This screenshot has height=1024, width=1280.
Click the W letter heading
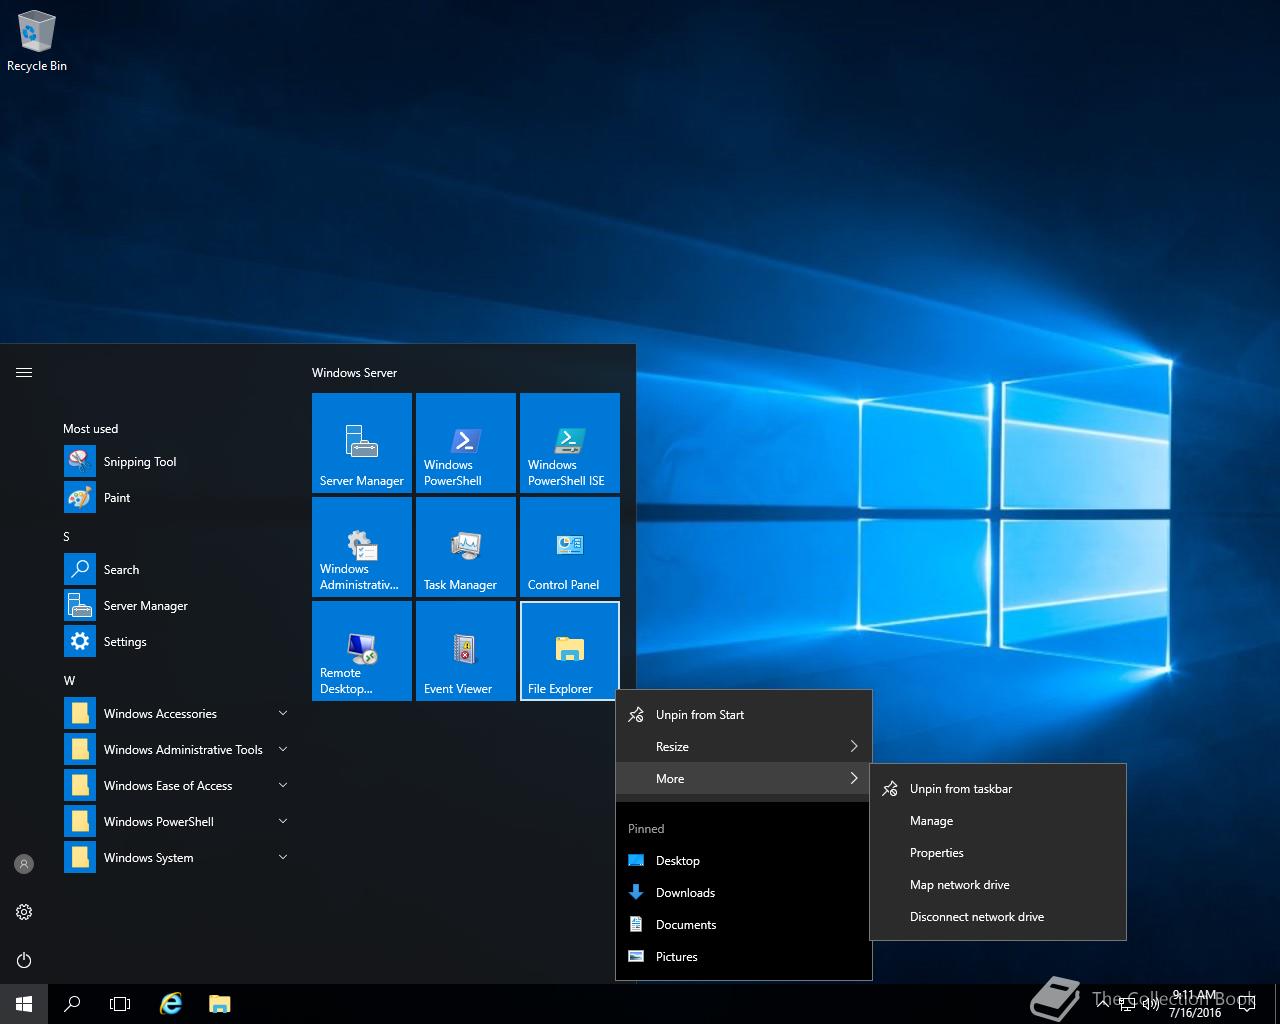tap(69, 681)
